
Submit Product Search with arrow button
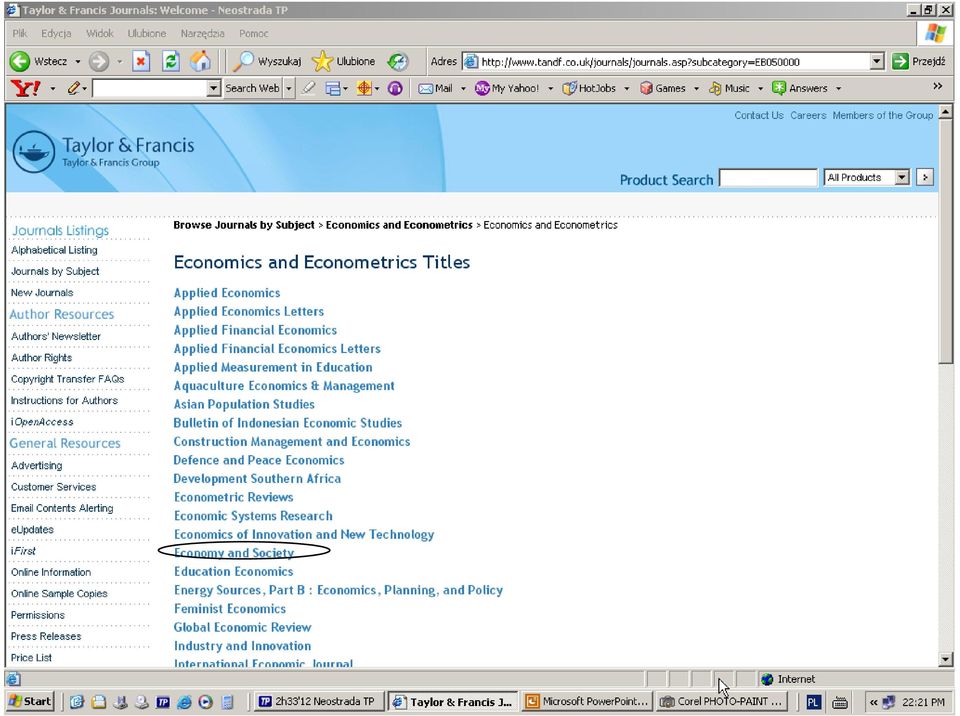[925, 178]
